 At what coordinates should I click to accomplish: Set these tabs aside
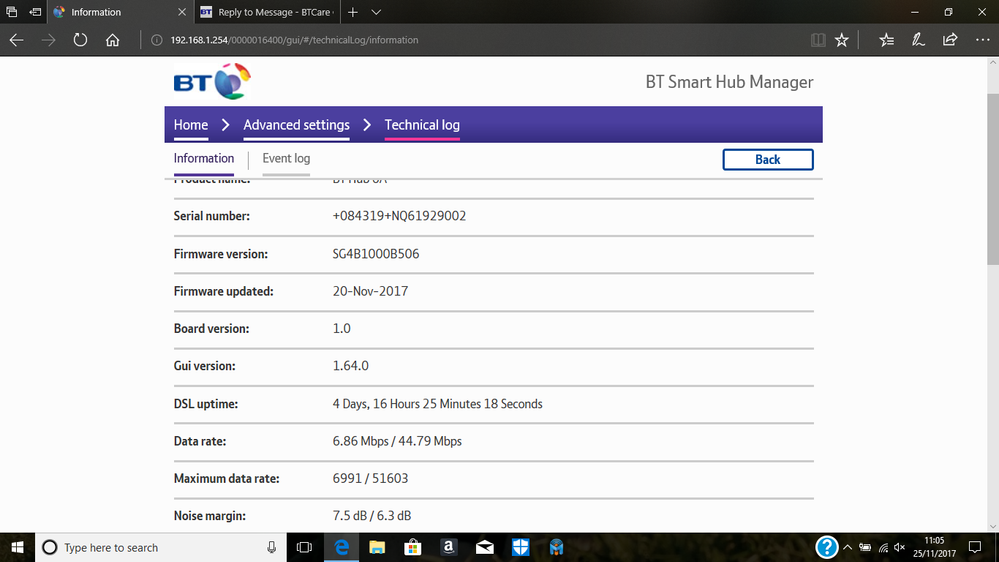click(35, 12)
